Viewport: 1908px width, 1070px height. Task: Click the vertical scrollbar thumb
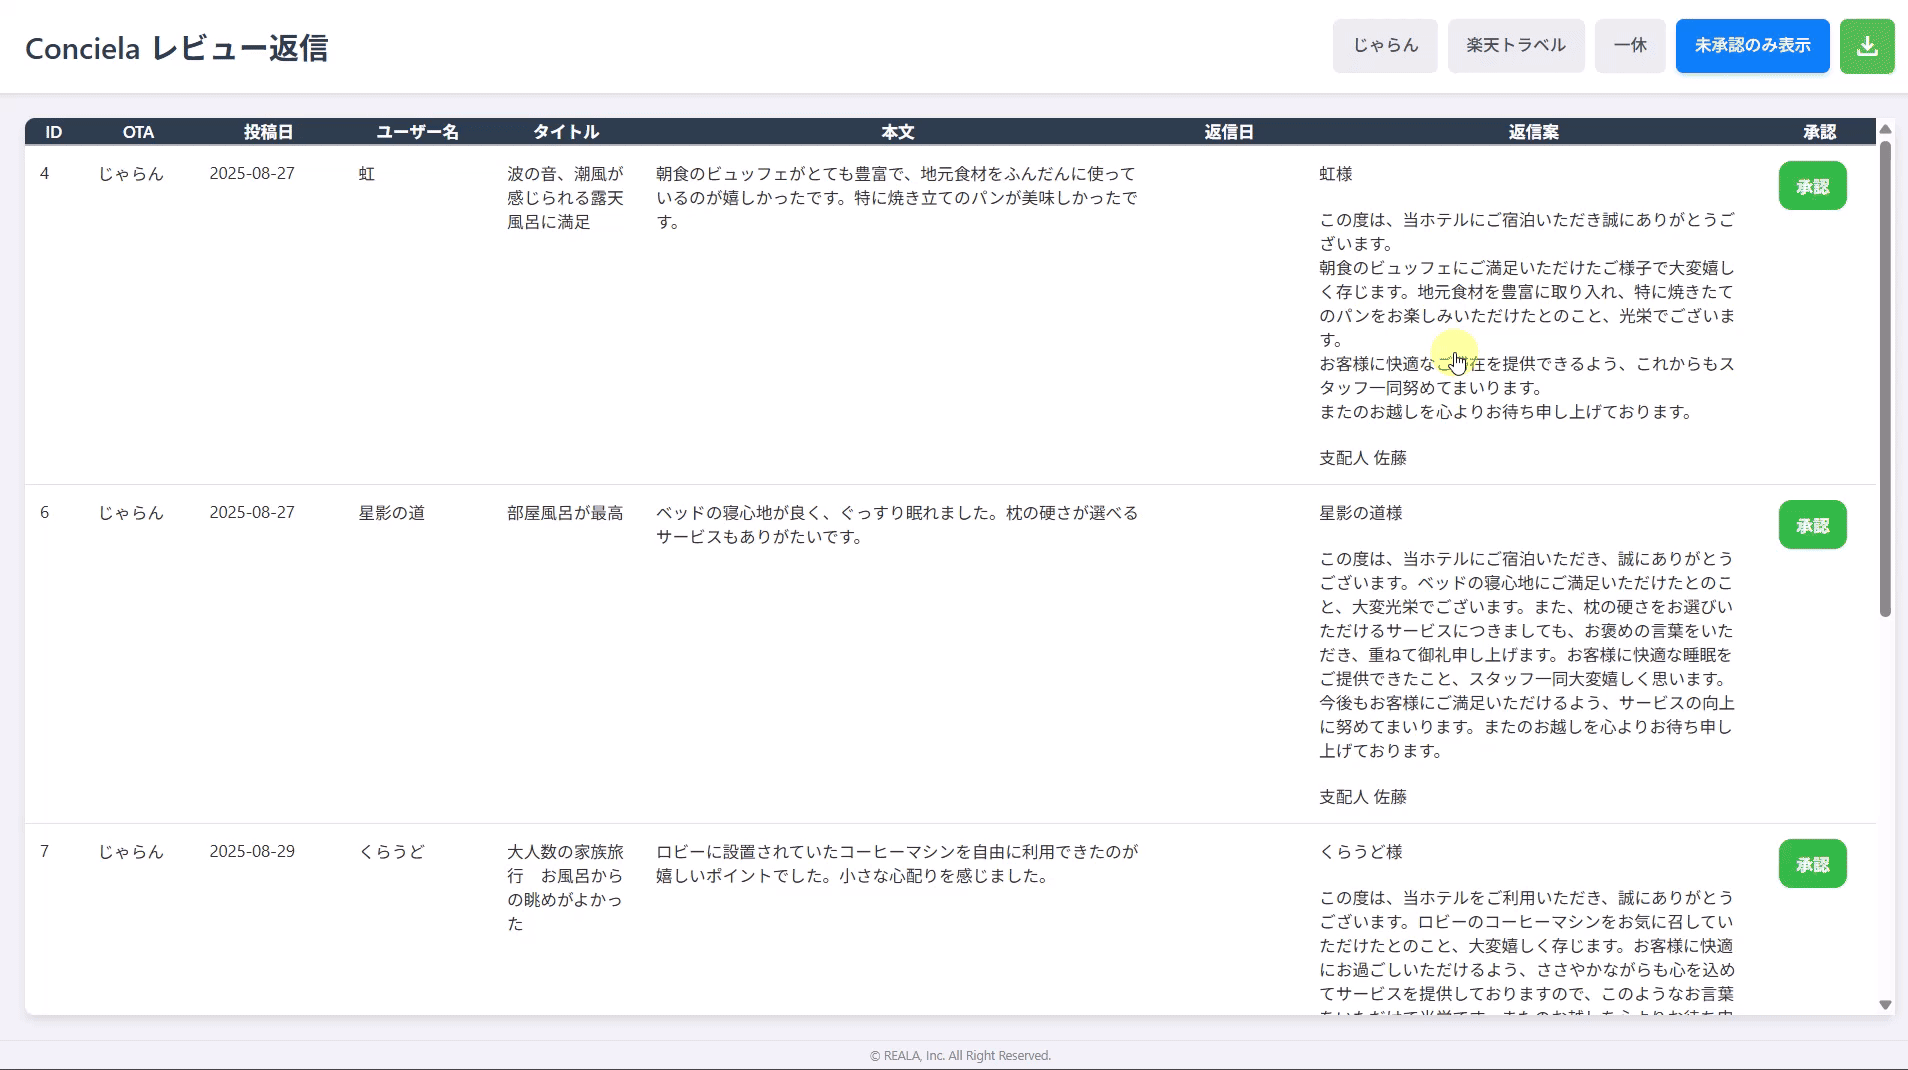coord(1885,380)
